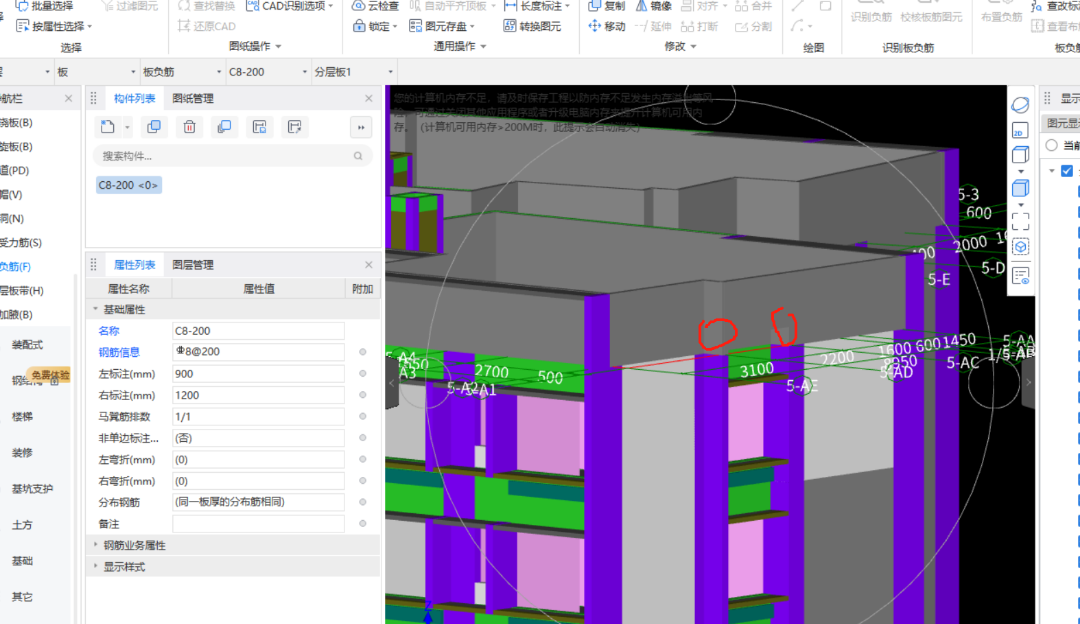This screenshot has width=1080, height=624.
Task: Click delete trash icon in 构件列表
Action: [x=189, y=127]
